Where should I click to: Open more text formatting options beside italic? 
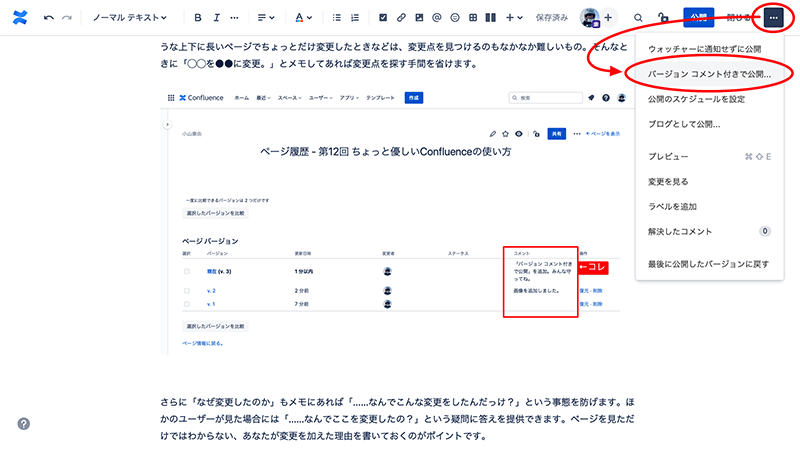tap(234, 18)
